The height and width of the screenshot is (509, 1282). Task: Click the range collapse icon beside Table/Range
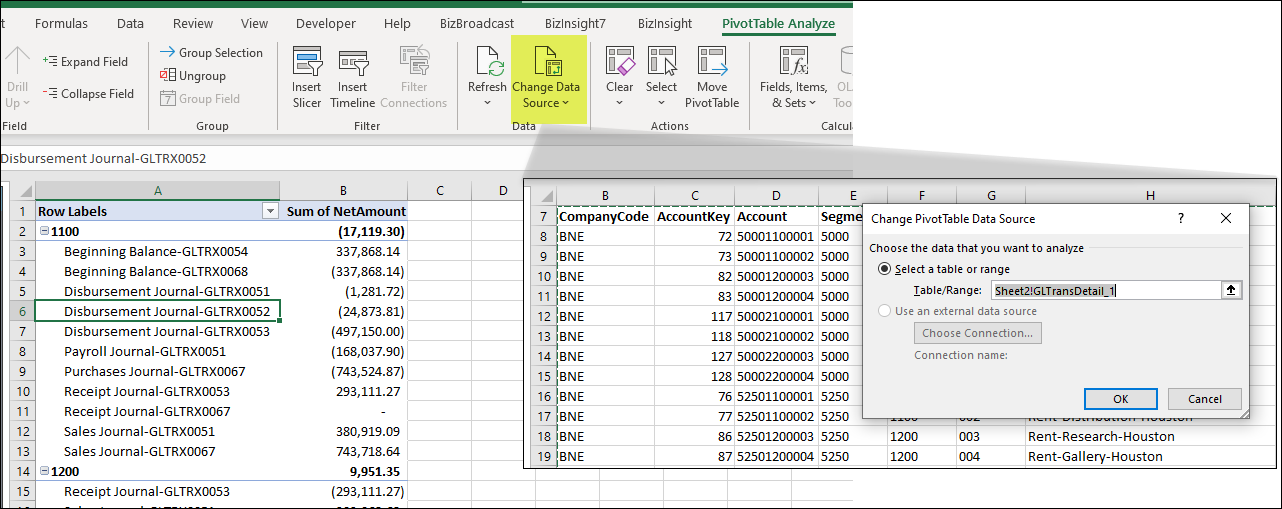pos(1231,290)
